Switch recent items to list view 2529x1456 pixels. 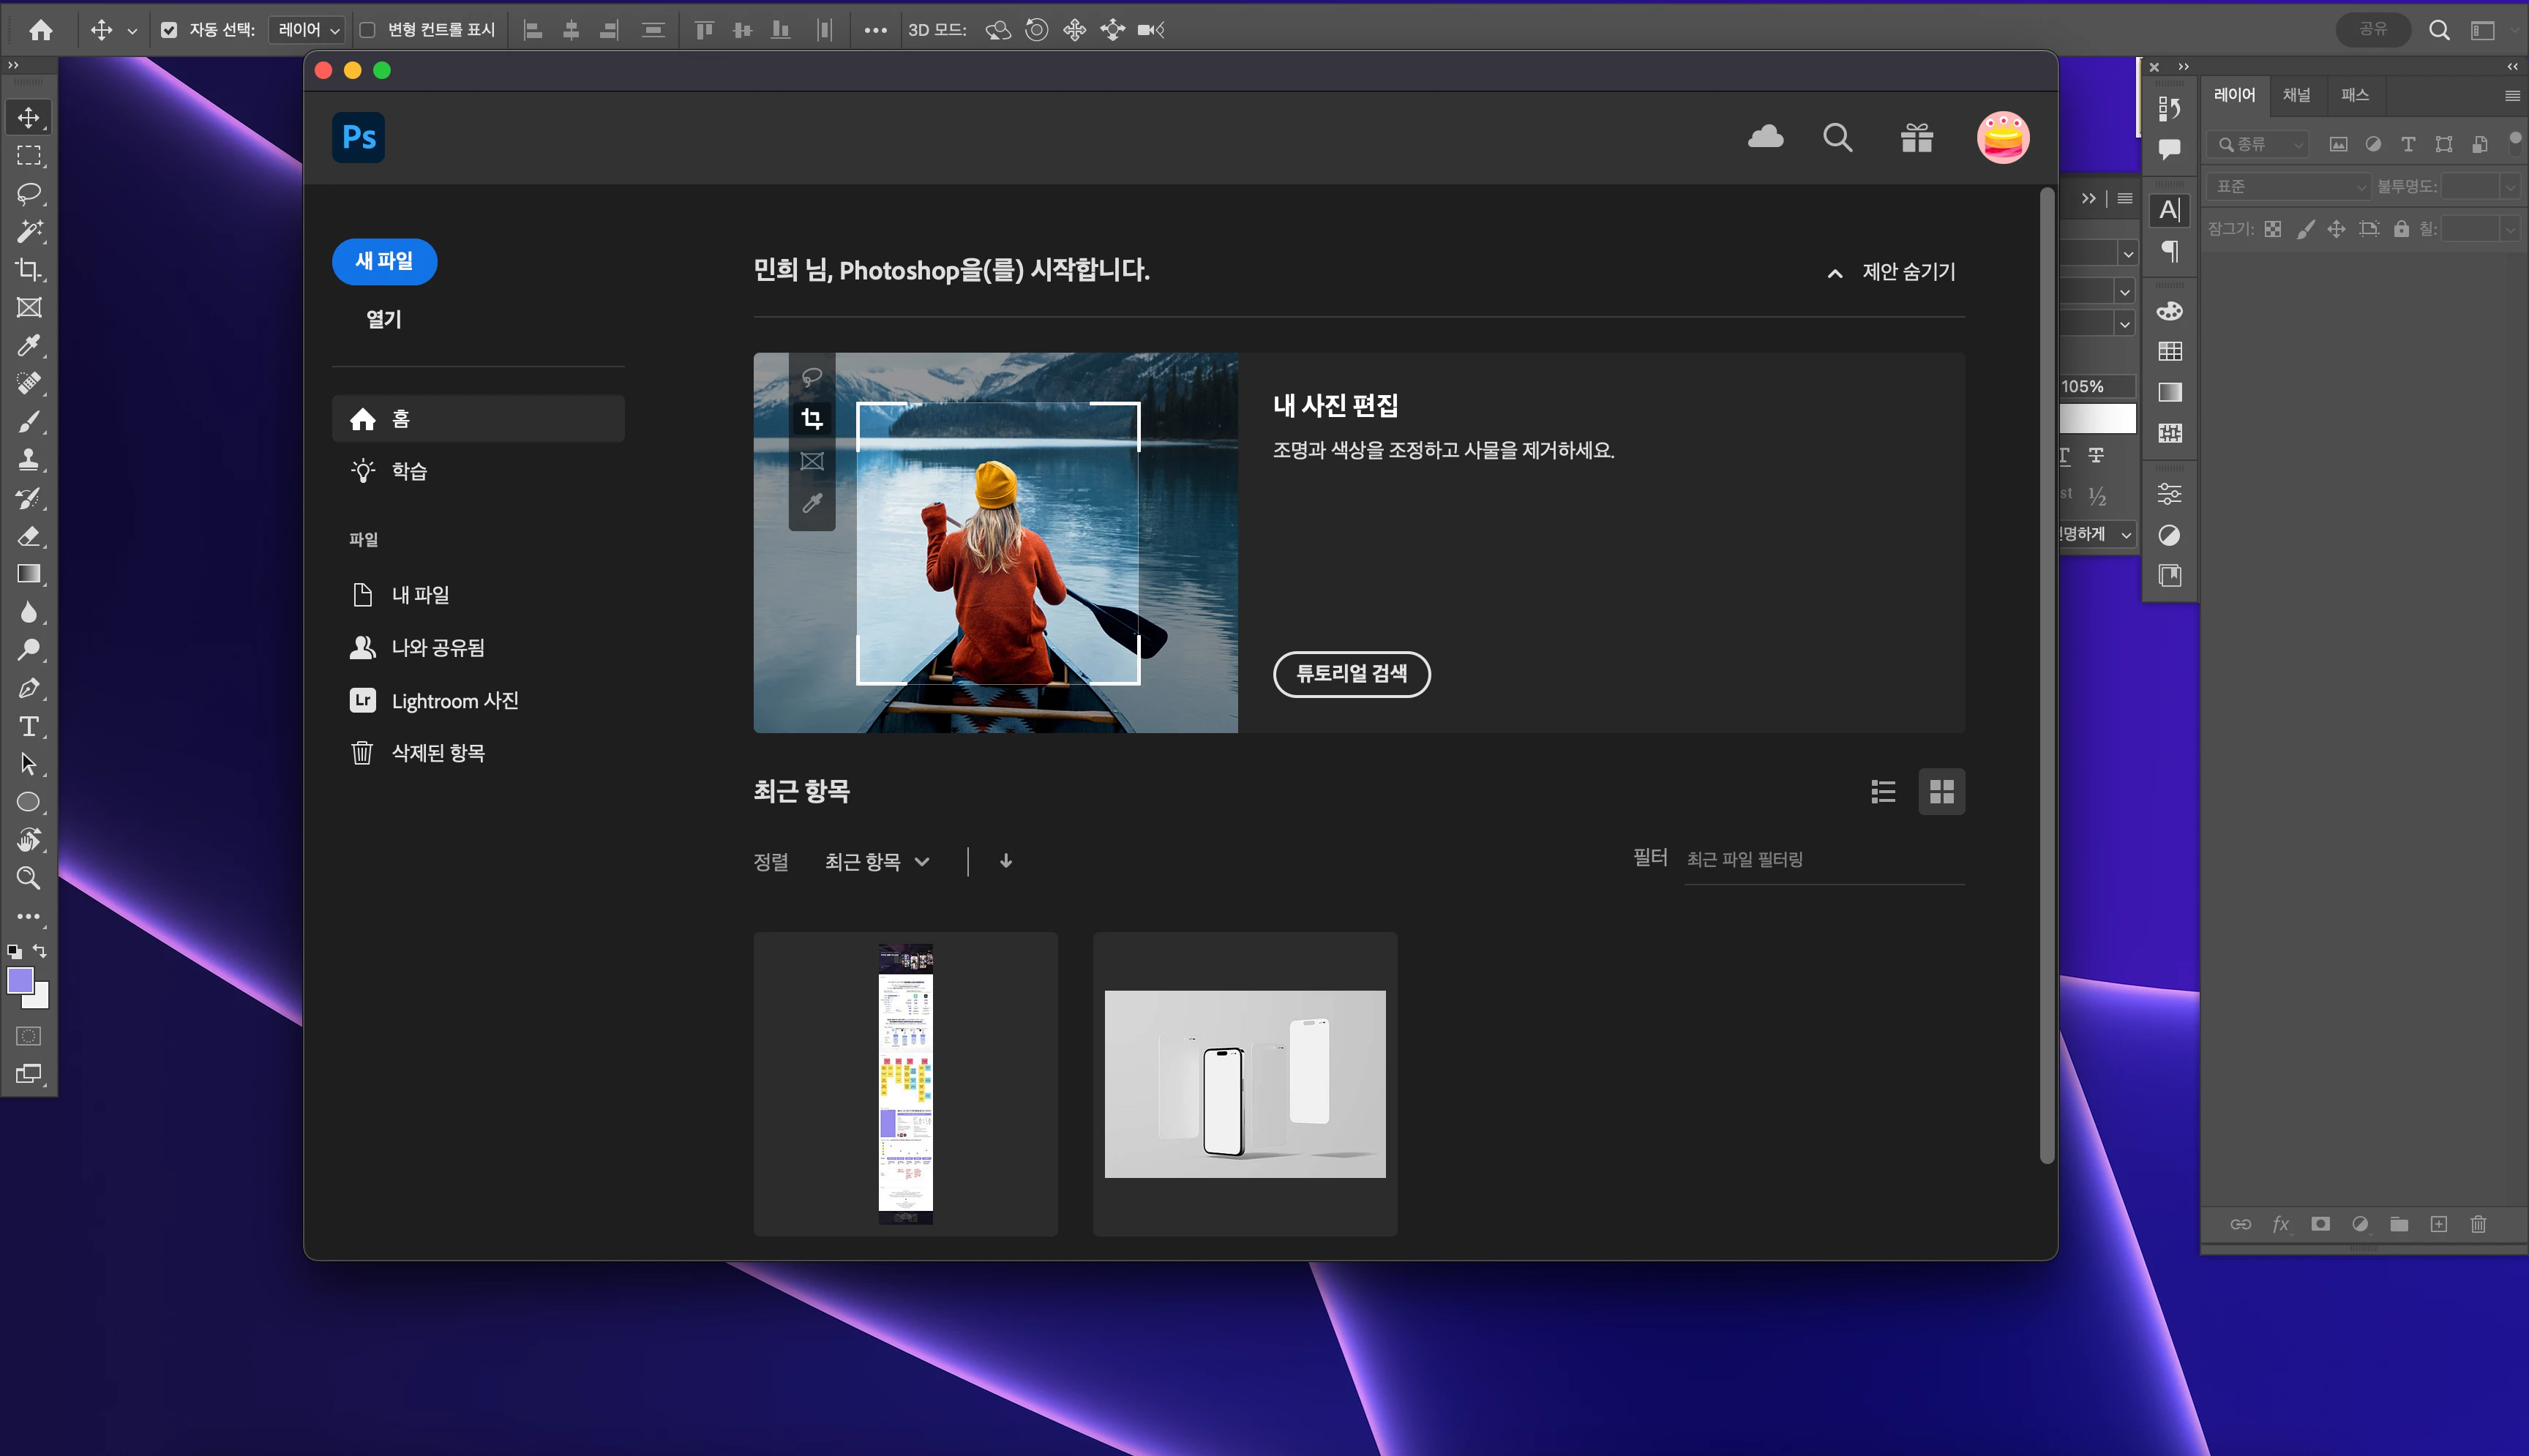pyautogui.click(x=1883, y=792)
